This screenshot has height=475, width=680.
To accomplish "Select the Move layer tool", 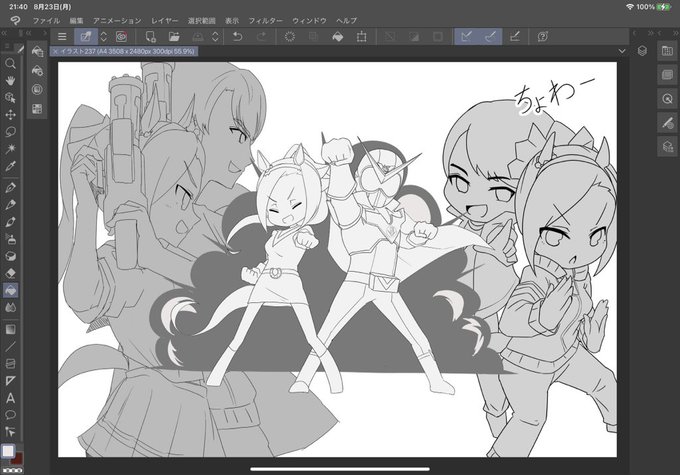I will (10, 115).
